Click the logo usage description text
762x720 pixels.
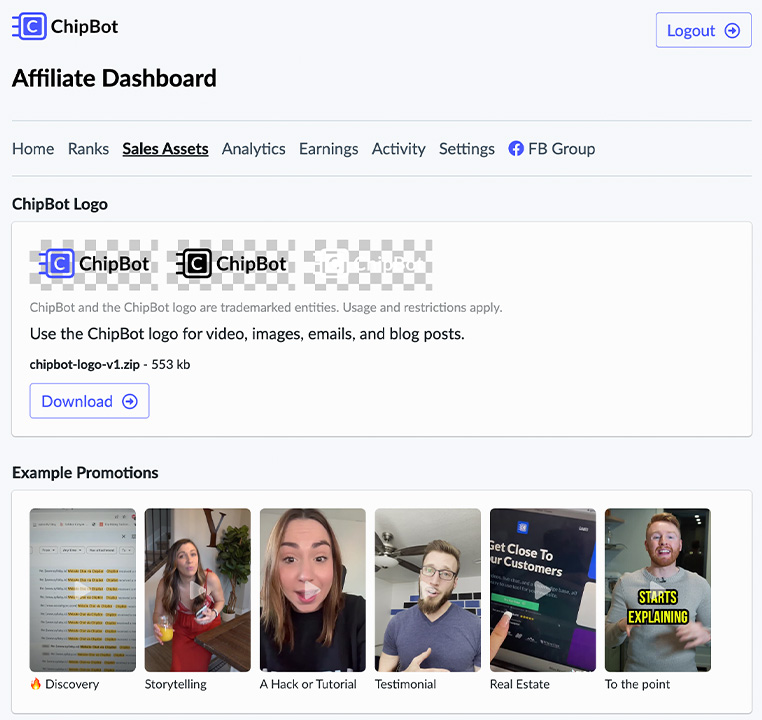[247, 334]
